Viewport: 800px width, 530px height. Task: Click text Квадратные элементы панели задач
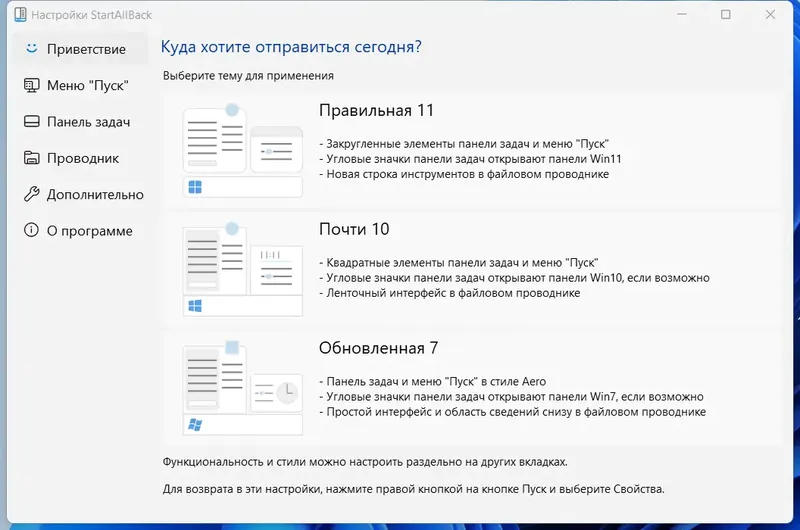point(459,263)
